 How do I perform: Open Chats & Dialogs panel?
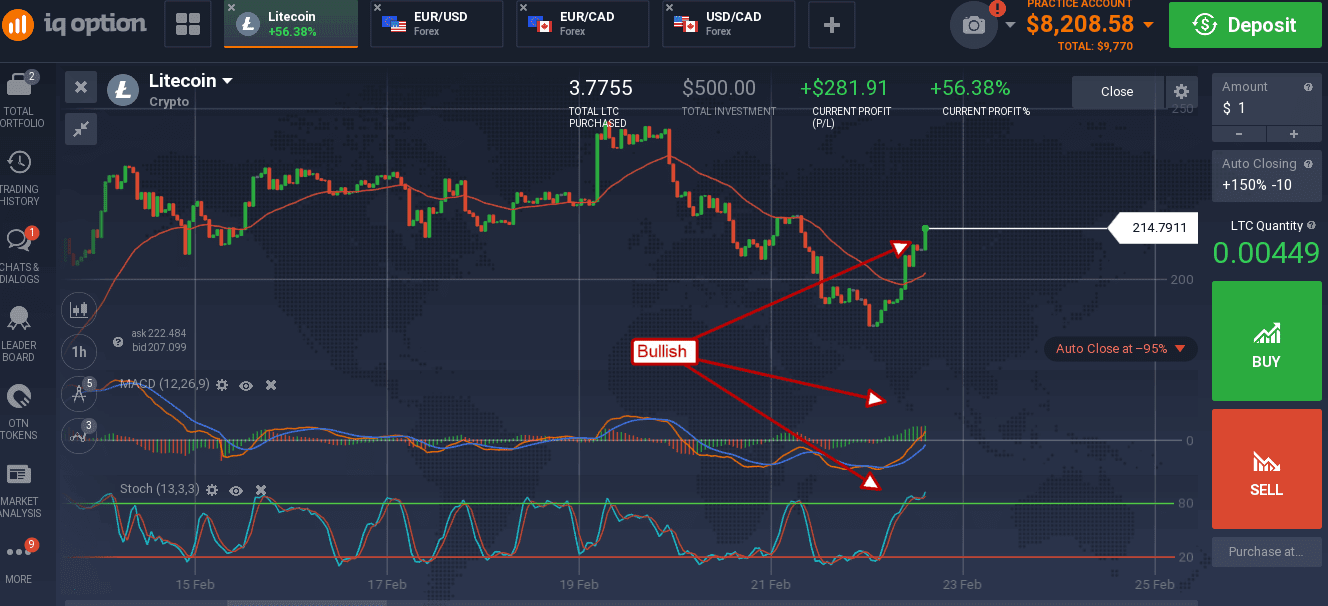tap(19, 256)
